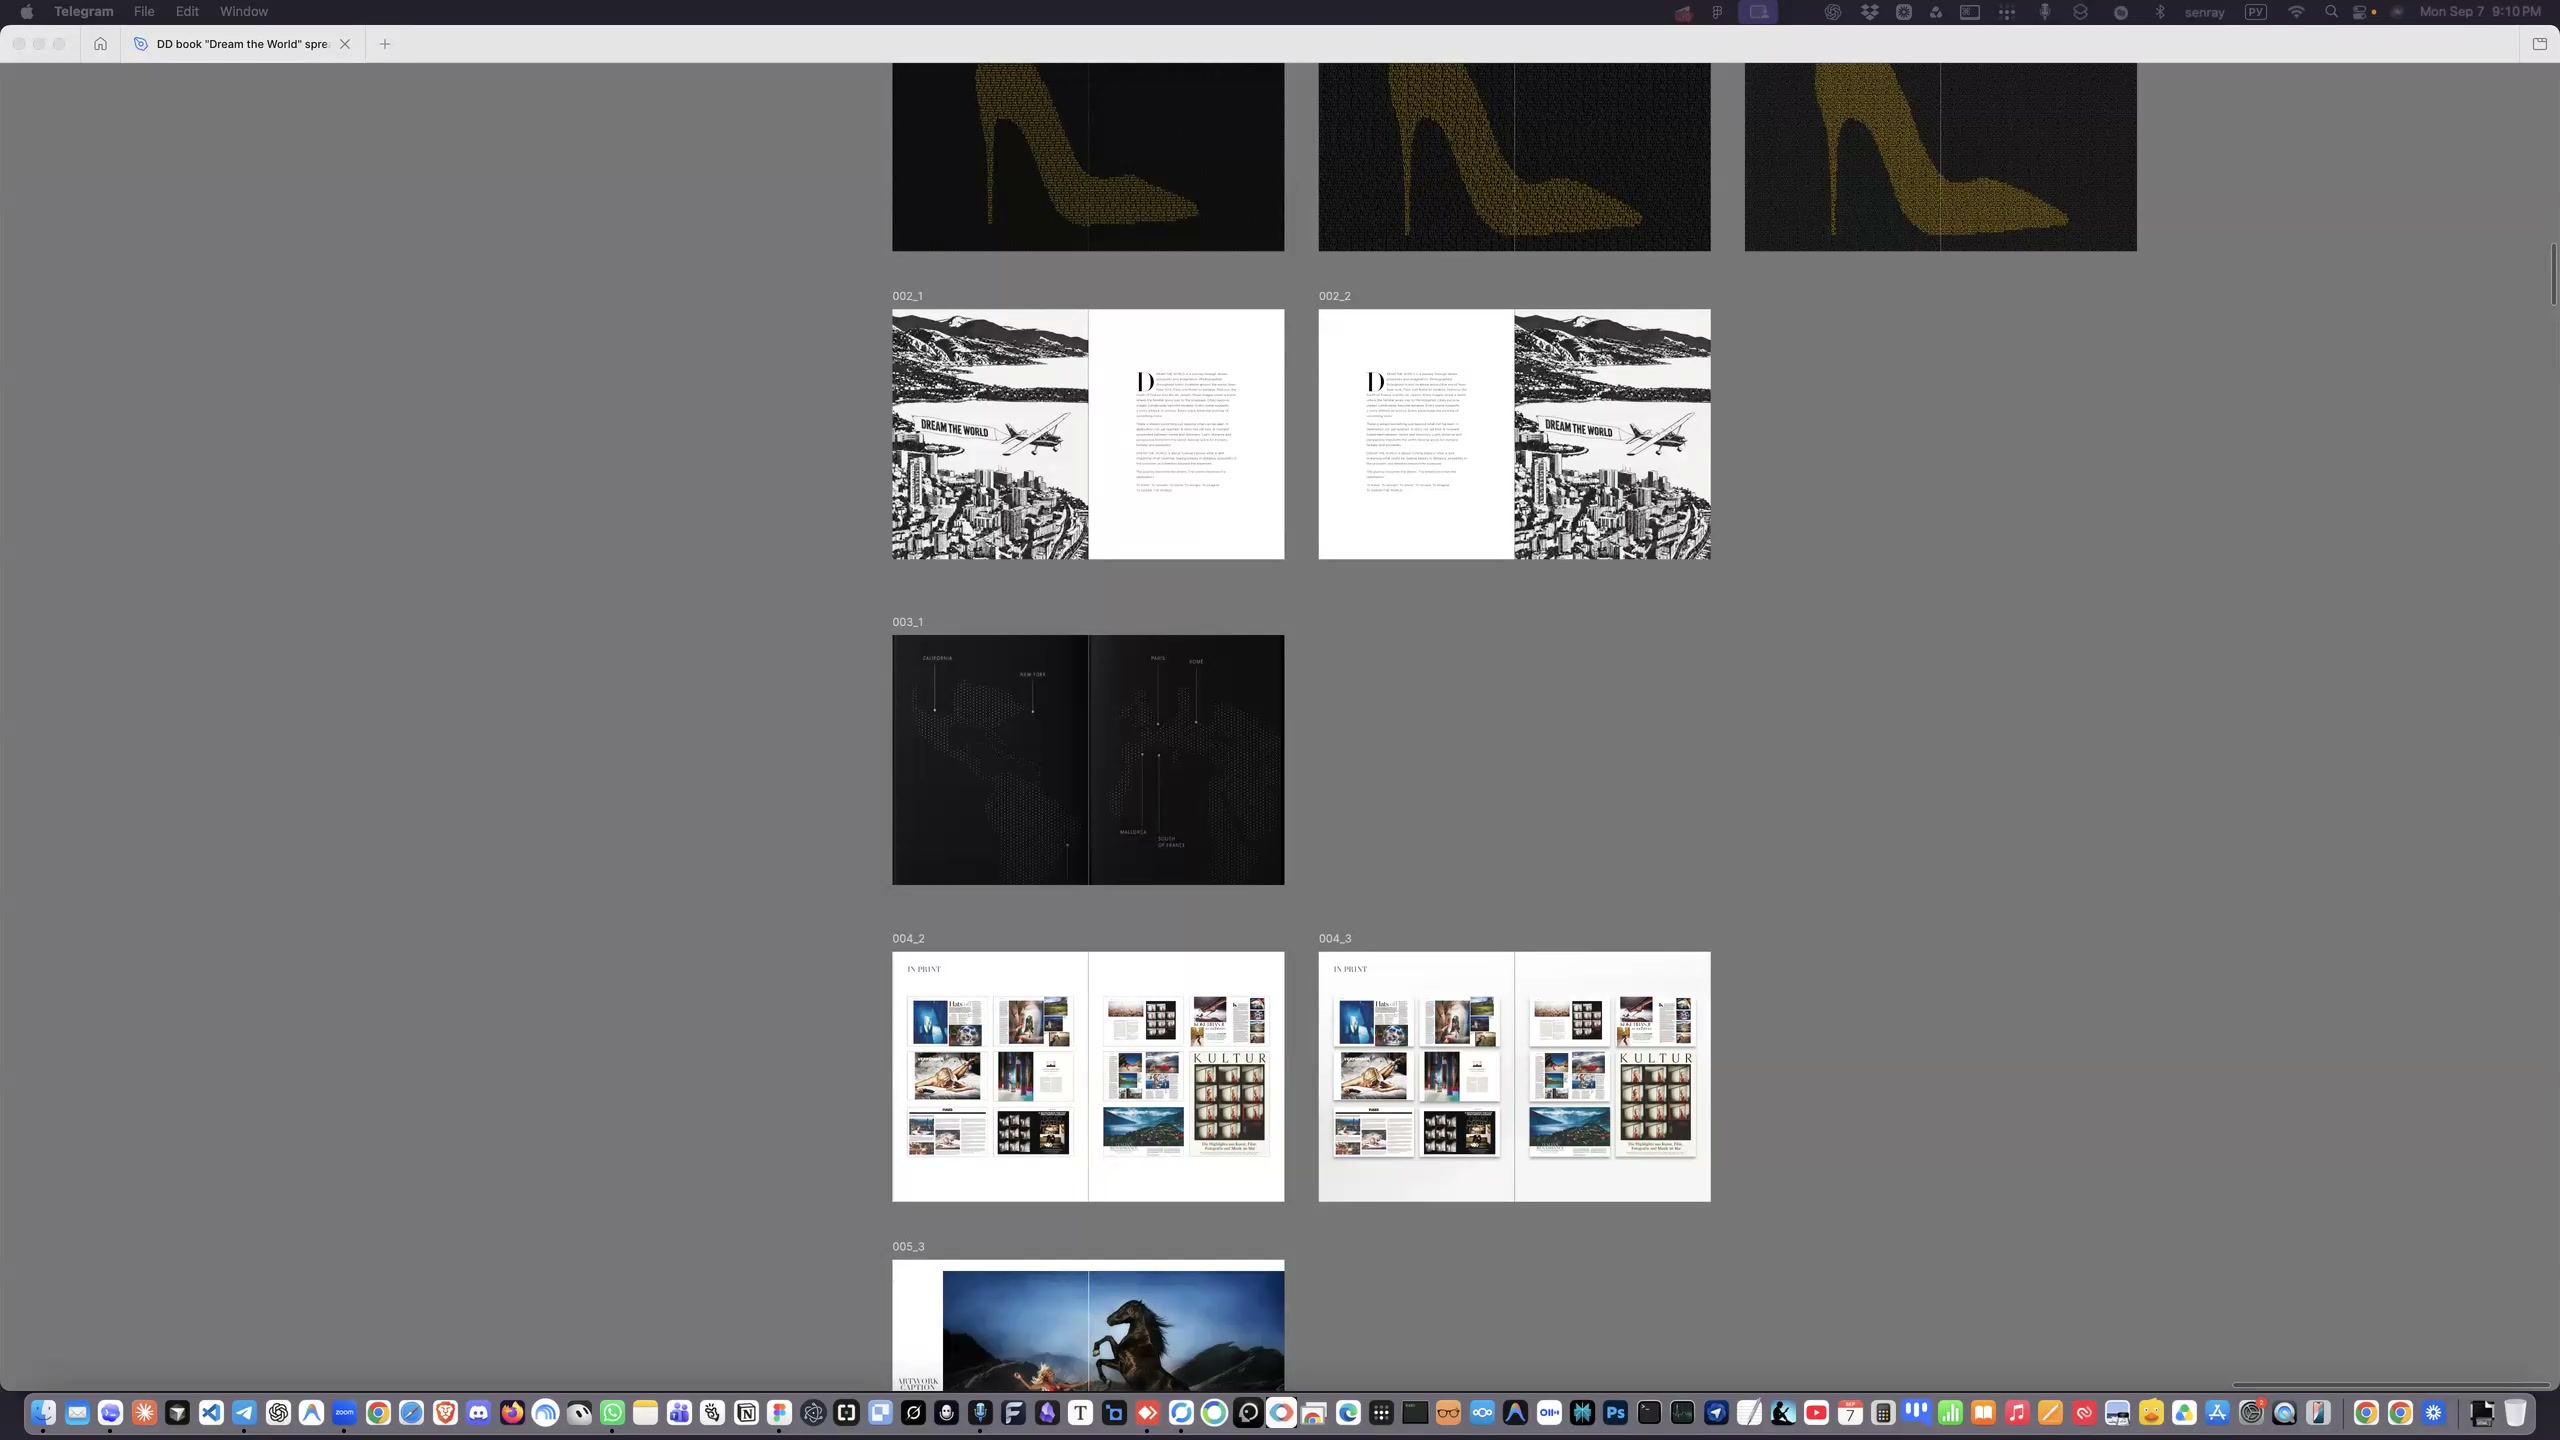Open WhatsApp from the Dock
This screenshot has height=1440, width=2560.
(x=612, y=1412)
